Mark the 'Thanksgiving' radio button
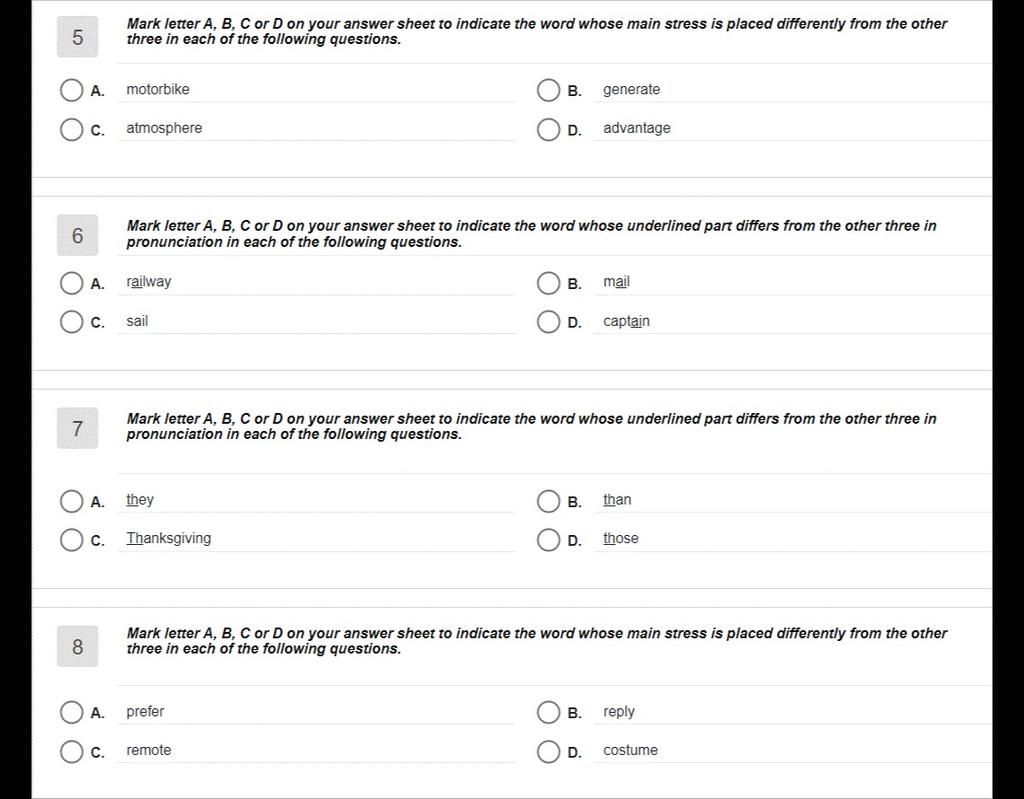 (71, 540)
